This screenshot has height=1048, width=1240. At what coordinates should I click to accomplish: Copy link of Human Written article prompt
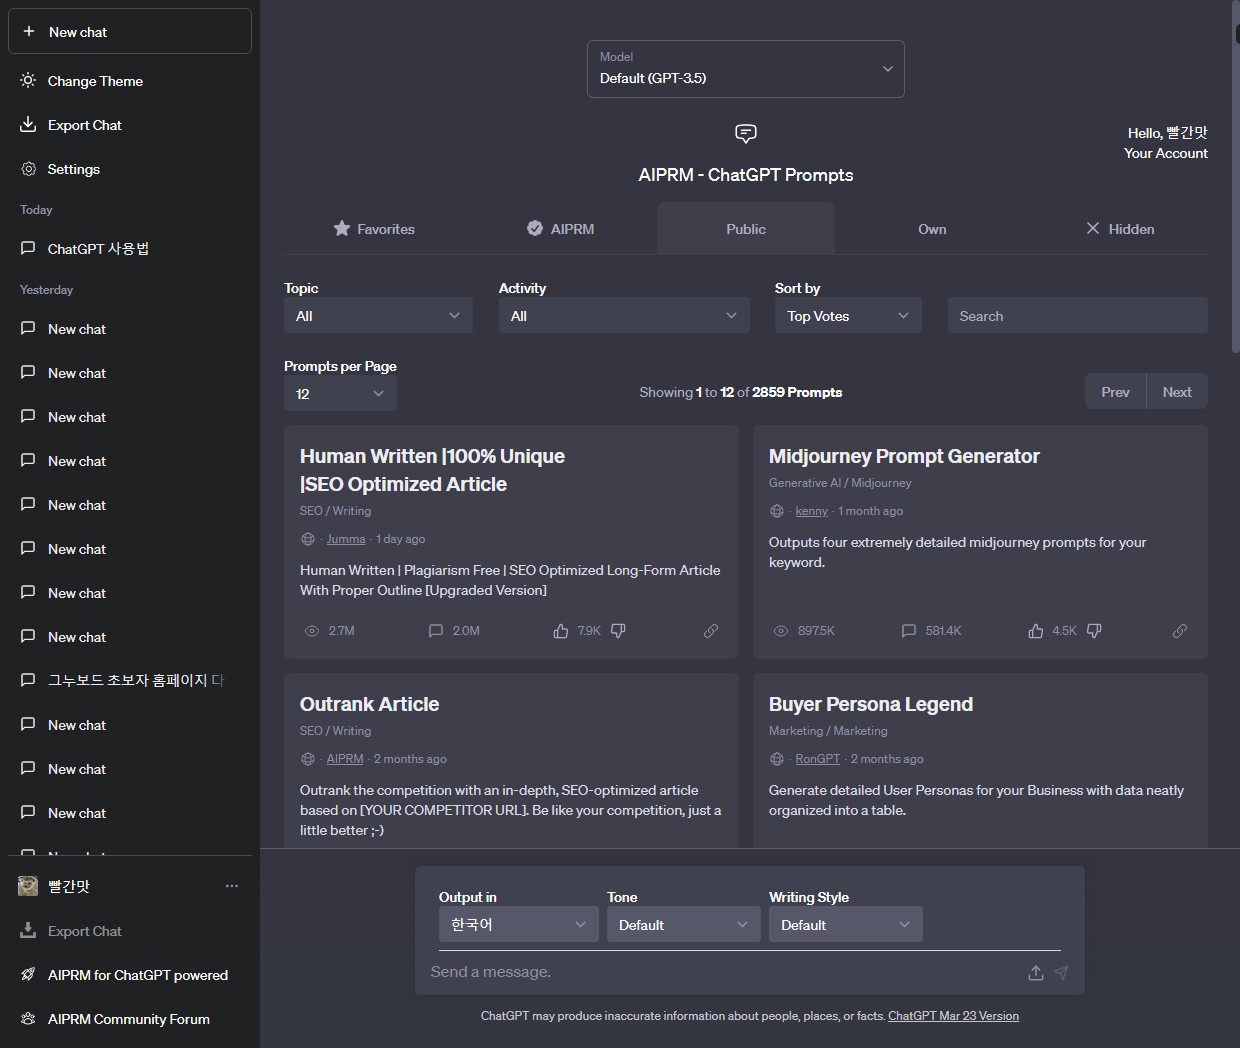711,631
